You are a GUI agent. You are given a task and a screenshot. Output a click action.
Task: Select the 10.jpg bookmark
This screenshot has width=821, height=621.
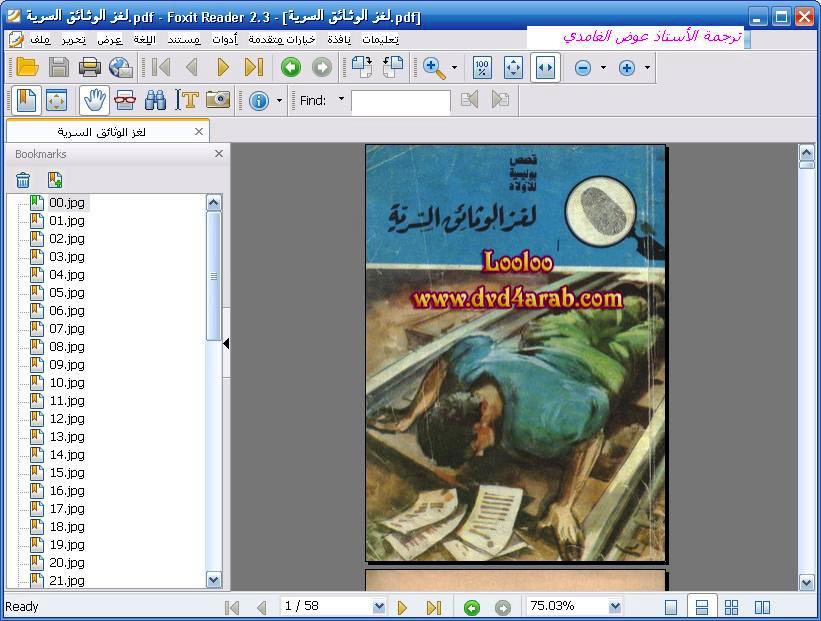click(x=67, y=383)
